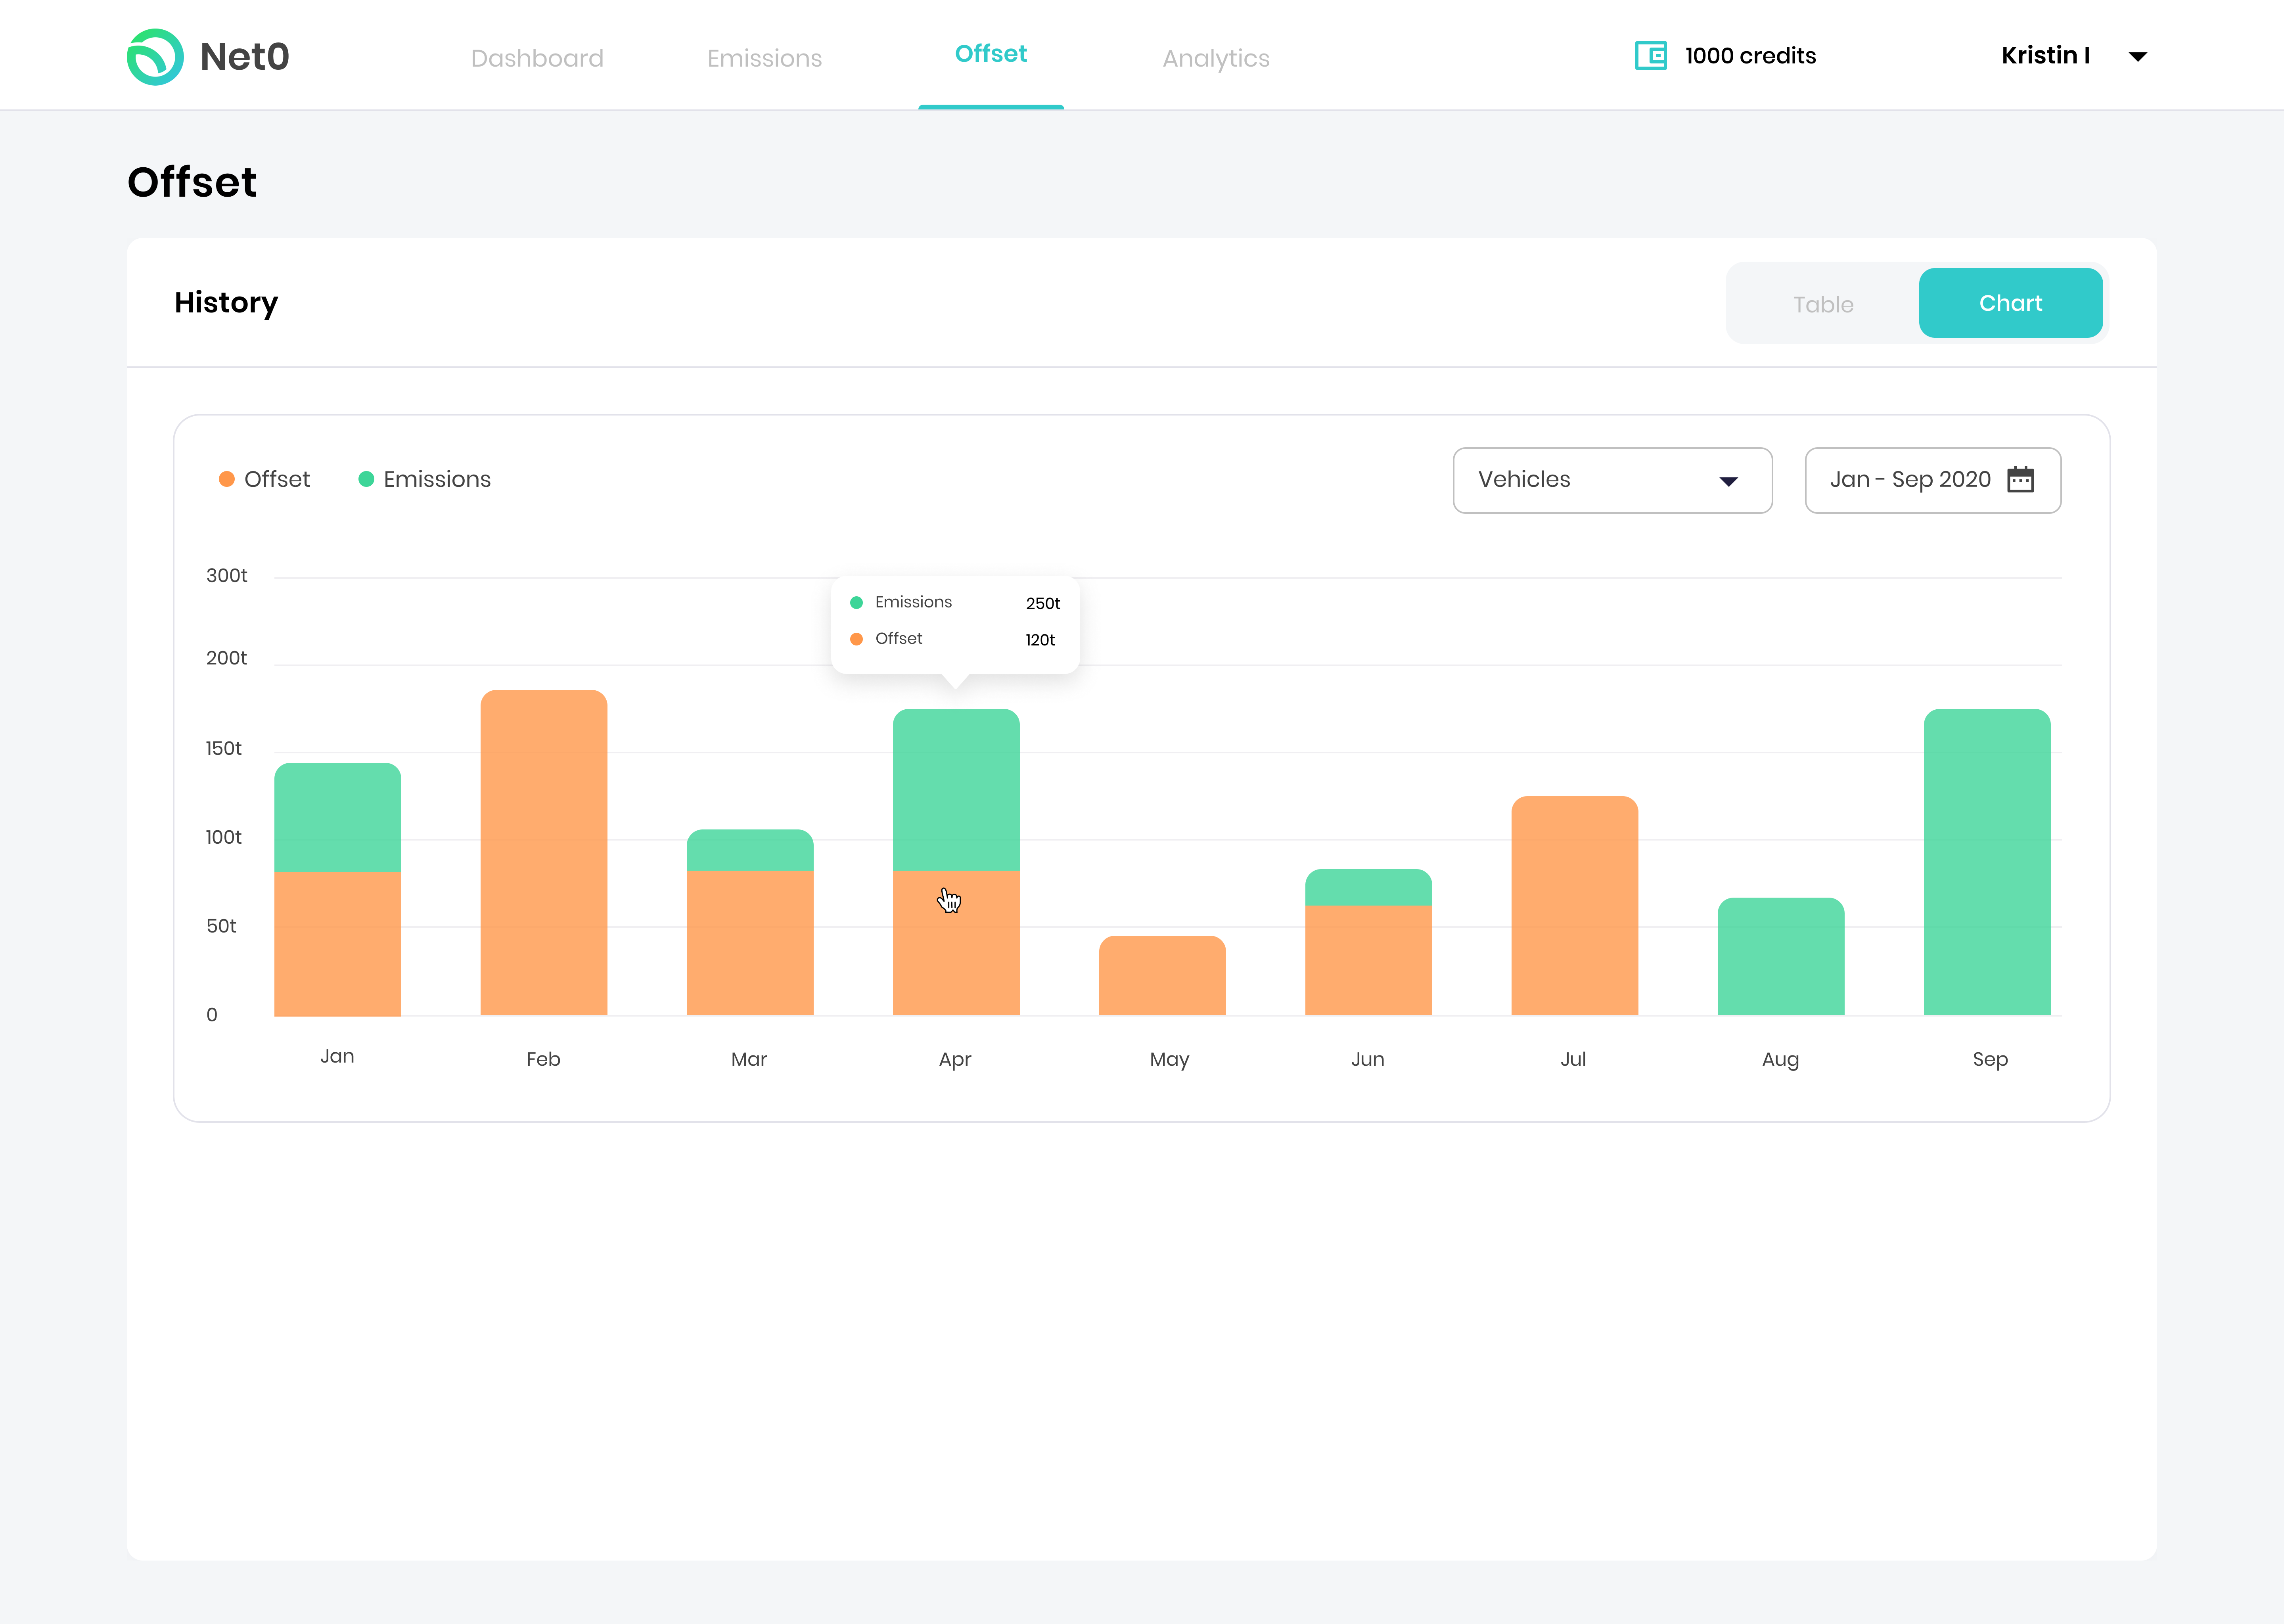The height and width of the screenshot is (1624, 2284).
Task: Open the calendar icon in date field
Action: tap(2020, 480)
